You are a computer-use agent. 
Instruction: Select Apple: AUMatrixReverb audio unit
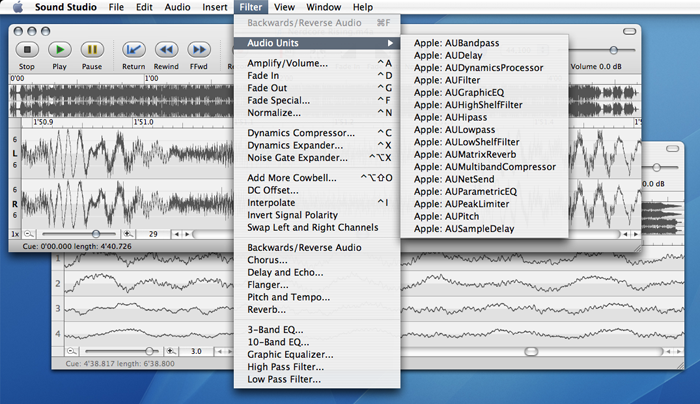[484, 155]
